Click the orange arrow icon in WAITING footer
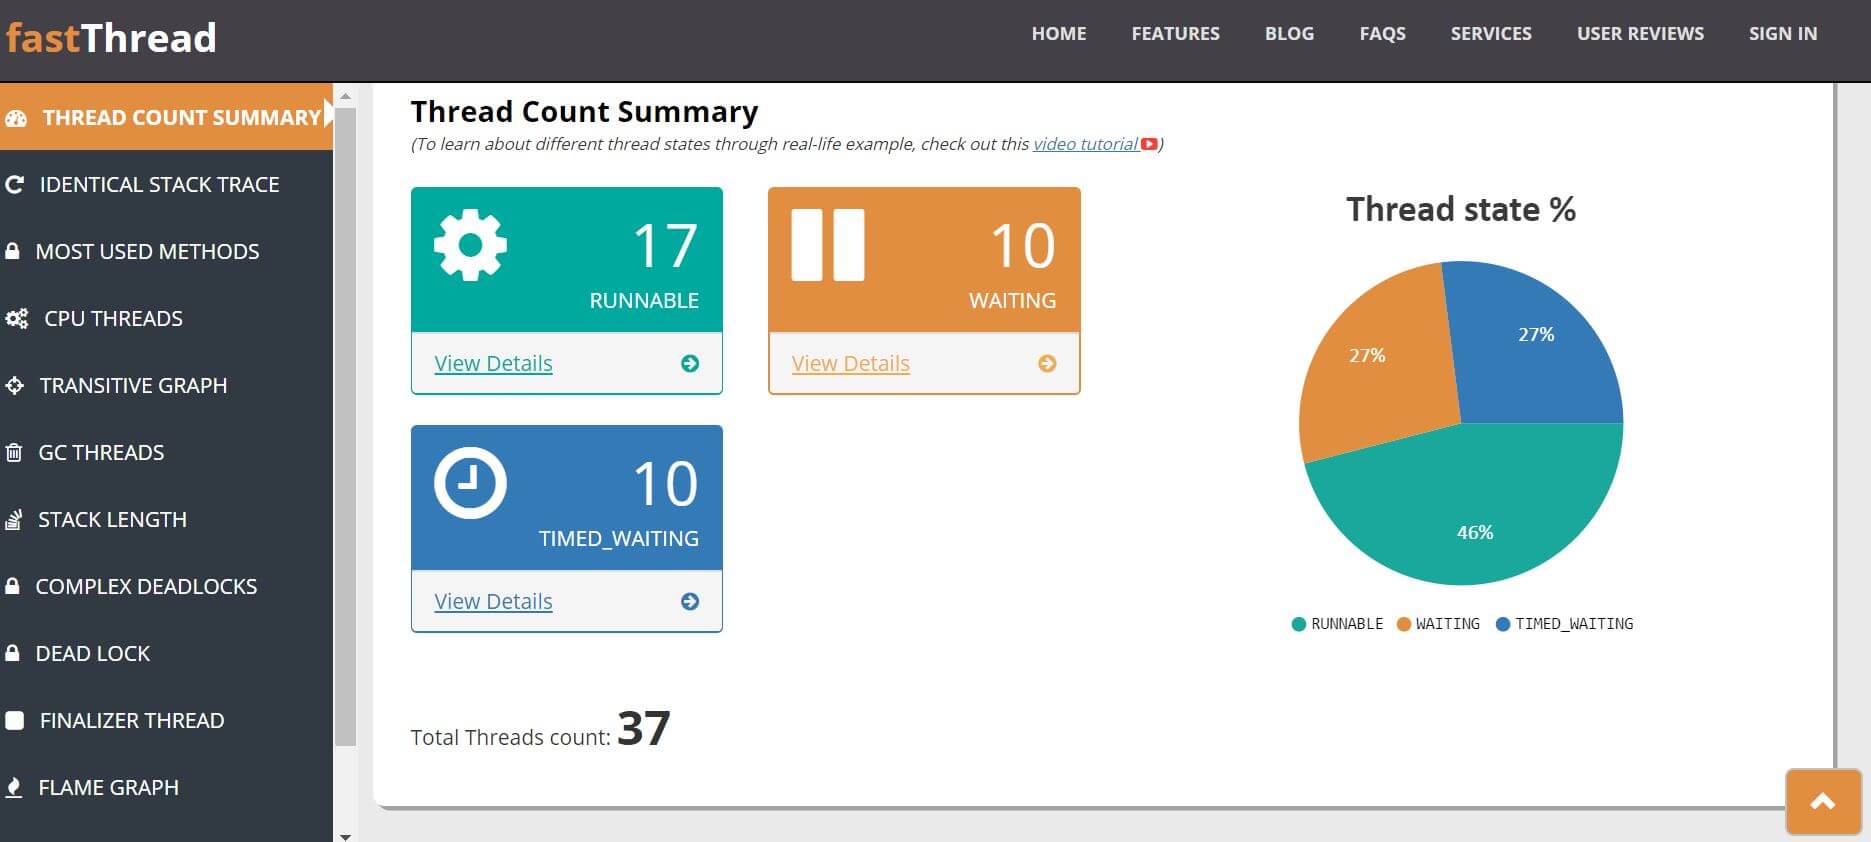Viewport: 1871px width, 842px height. tap(1047, 364)
